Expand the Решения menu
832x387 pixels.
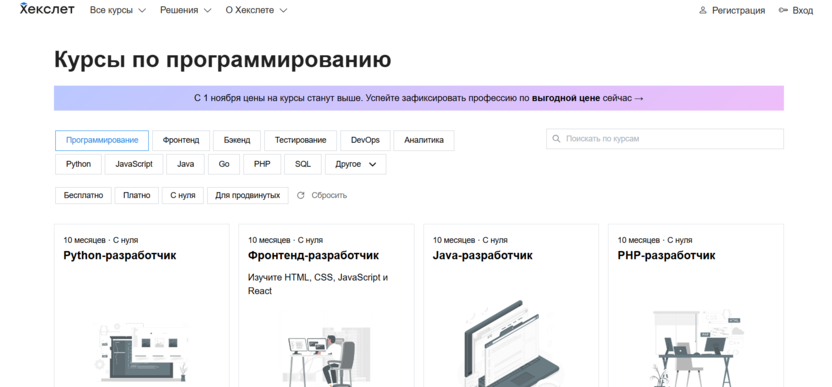pos(186,10)
